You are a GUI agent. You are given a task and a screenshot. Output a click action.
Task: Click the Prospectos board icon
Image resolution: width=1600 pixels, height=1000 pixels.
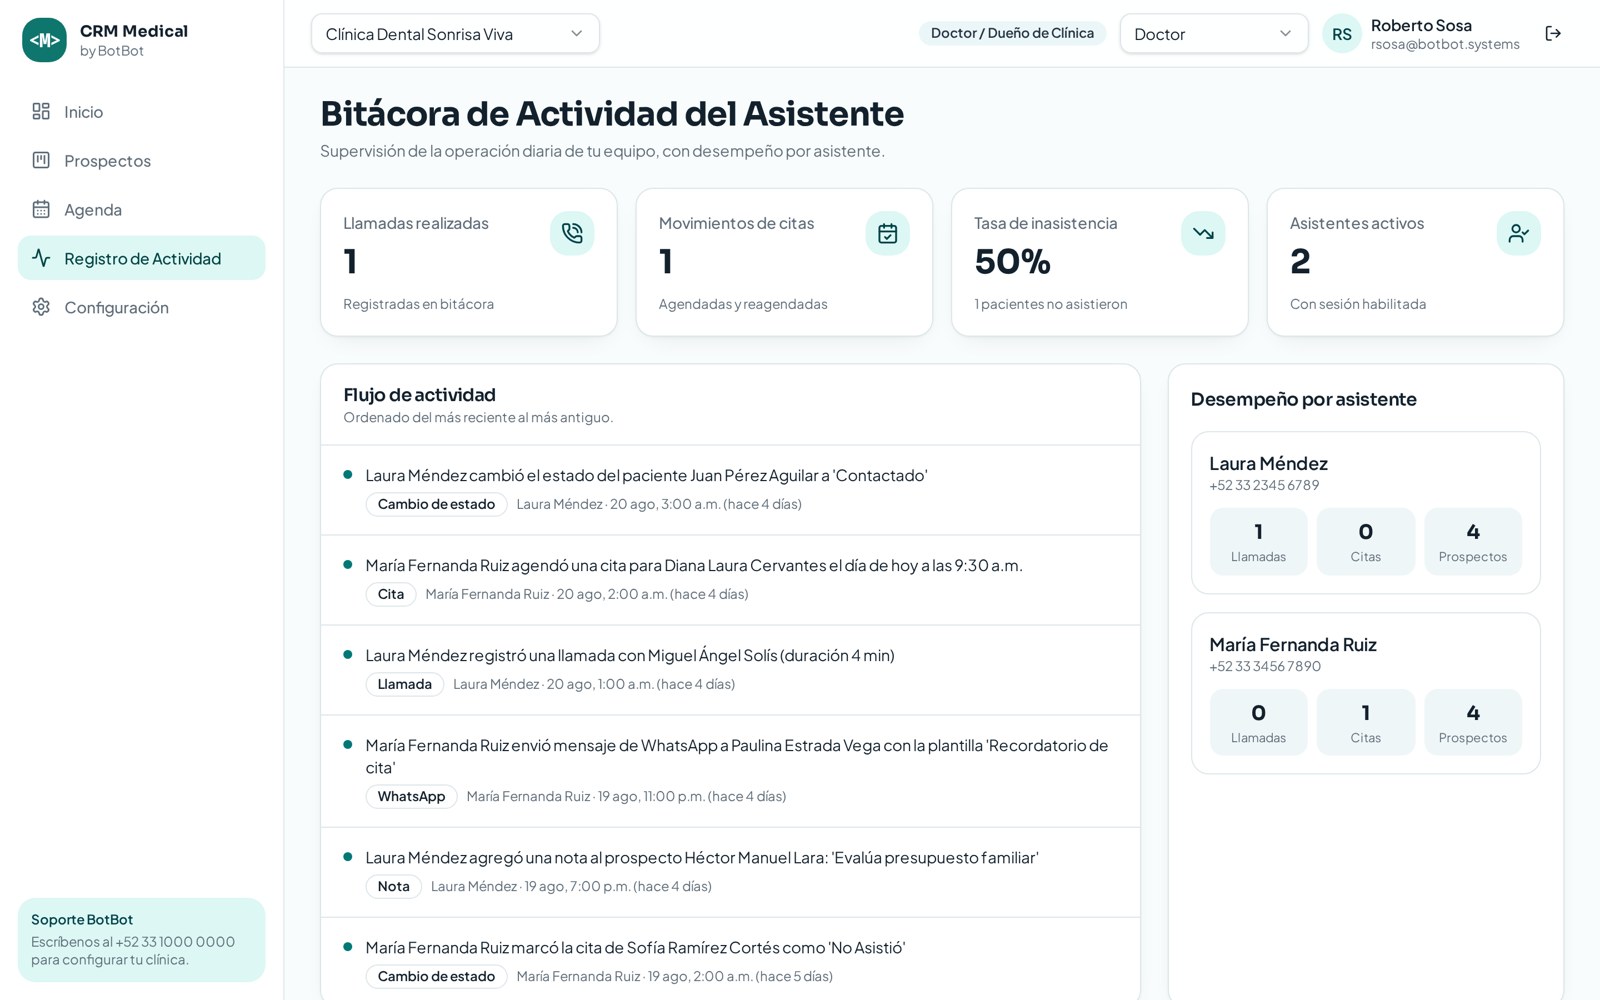point(41,160)
